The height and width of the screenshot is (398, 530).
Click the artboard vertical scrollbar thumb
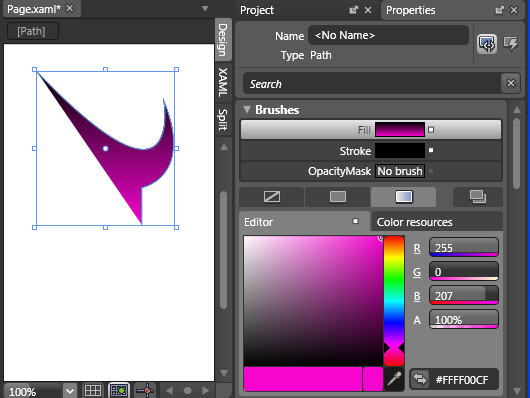click(223, 250)
